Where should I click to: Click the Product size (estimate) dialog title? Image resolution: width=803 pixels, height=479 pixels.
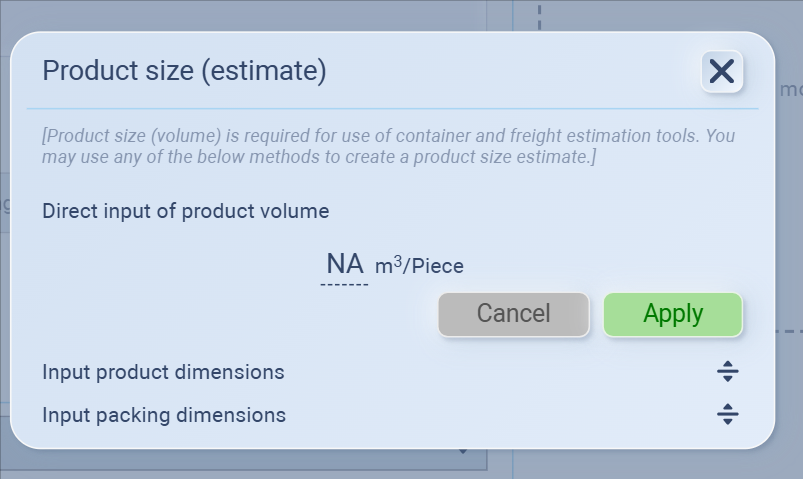coord(184,71)
